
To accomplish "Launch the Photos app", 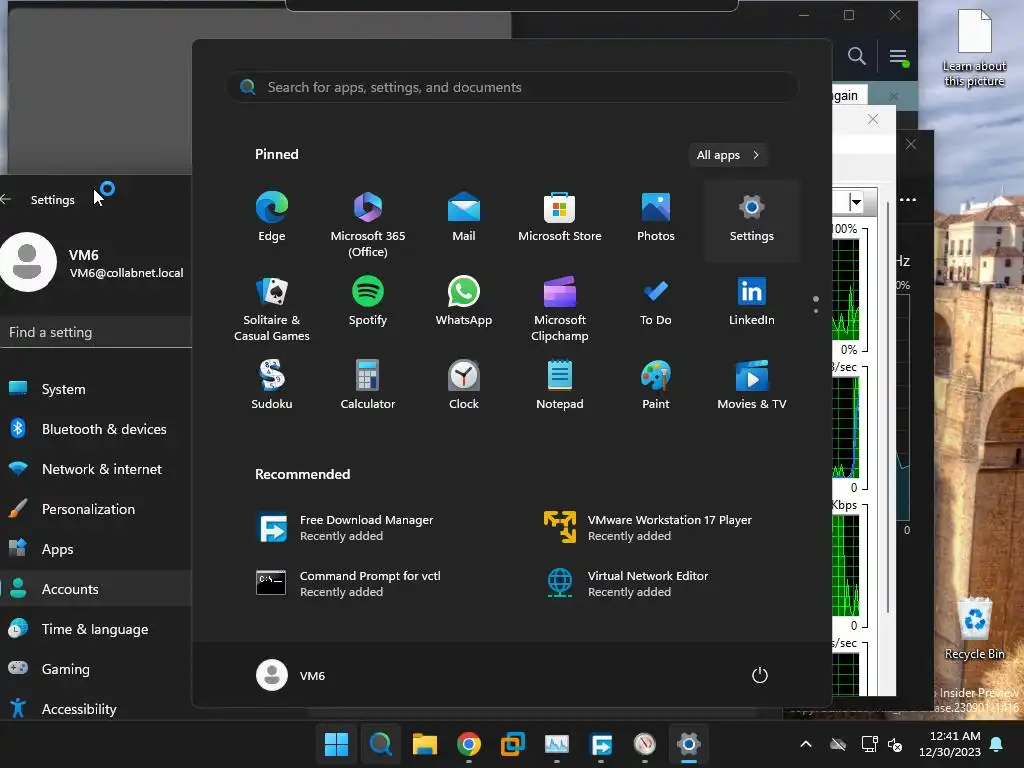I will [x=656, y=217].
